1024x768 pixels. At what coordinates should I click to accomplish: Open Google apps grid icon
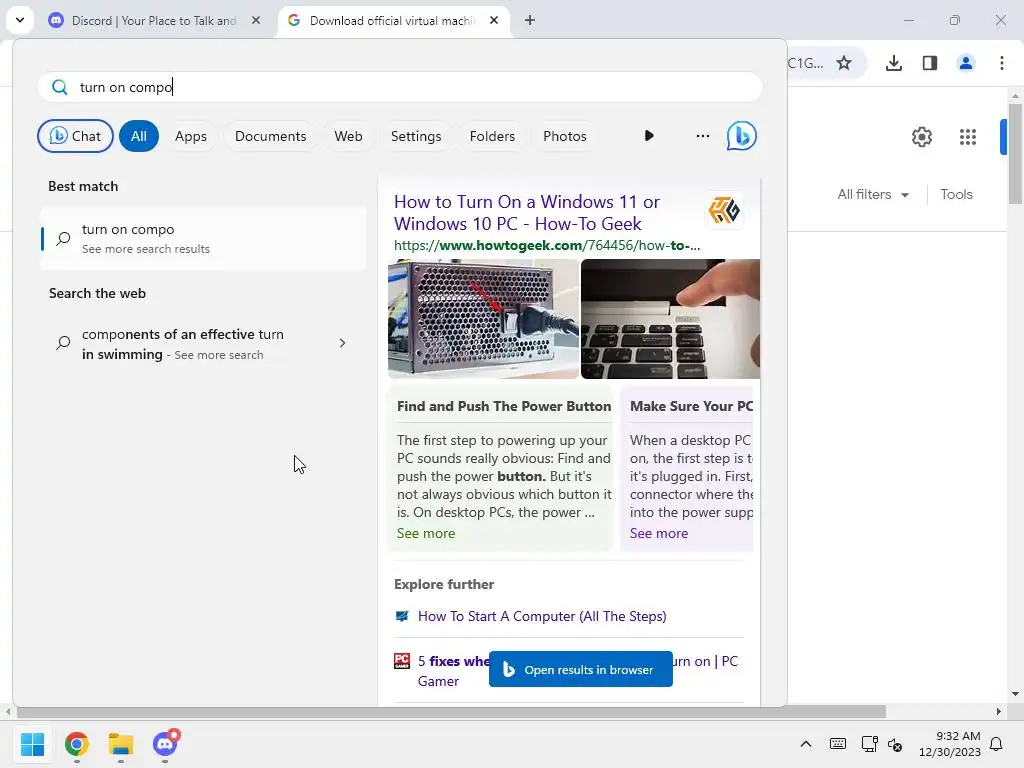coord(967,136)
